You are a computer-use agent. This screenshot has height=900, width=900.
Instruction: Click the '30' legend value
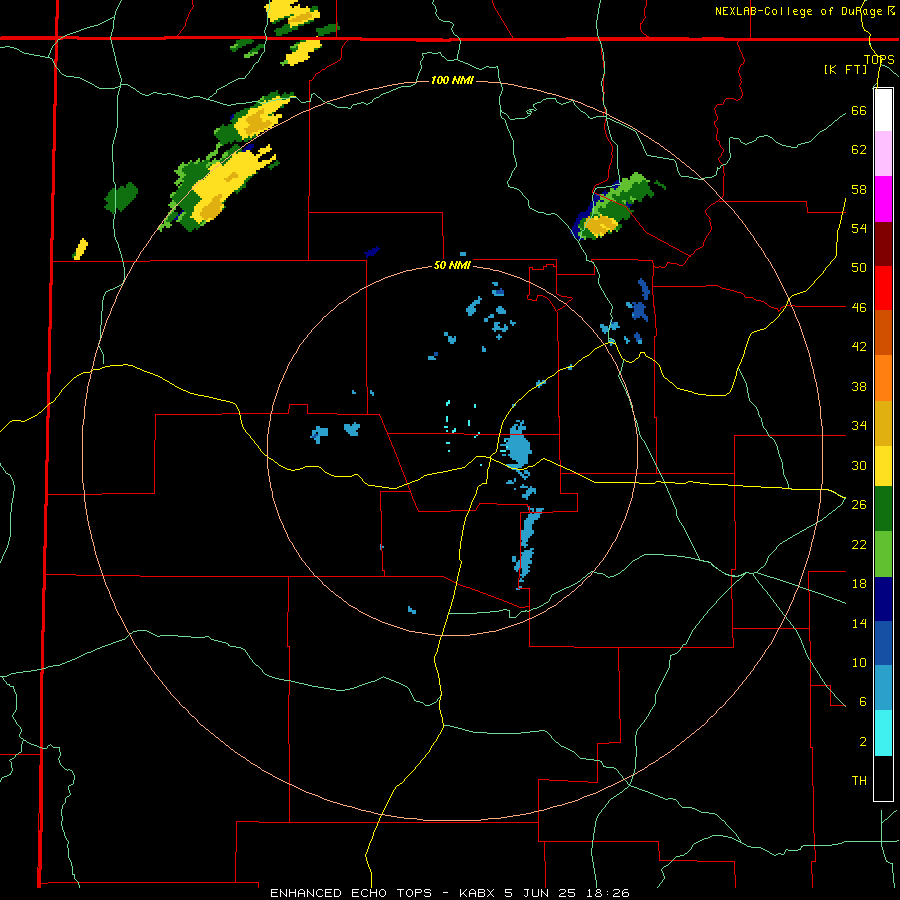[x=859, y=465]
